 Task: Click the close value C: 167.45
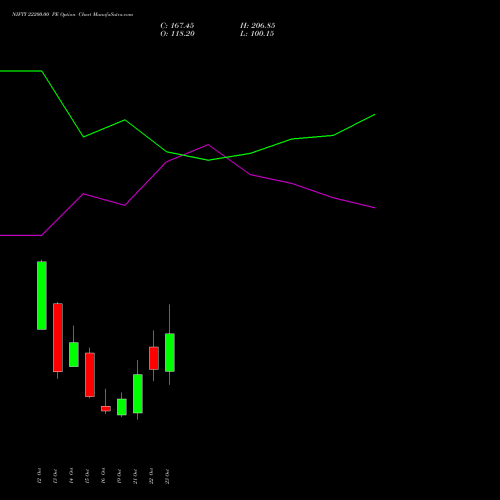pos(177,26)
